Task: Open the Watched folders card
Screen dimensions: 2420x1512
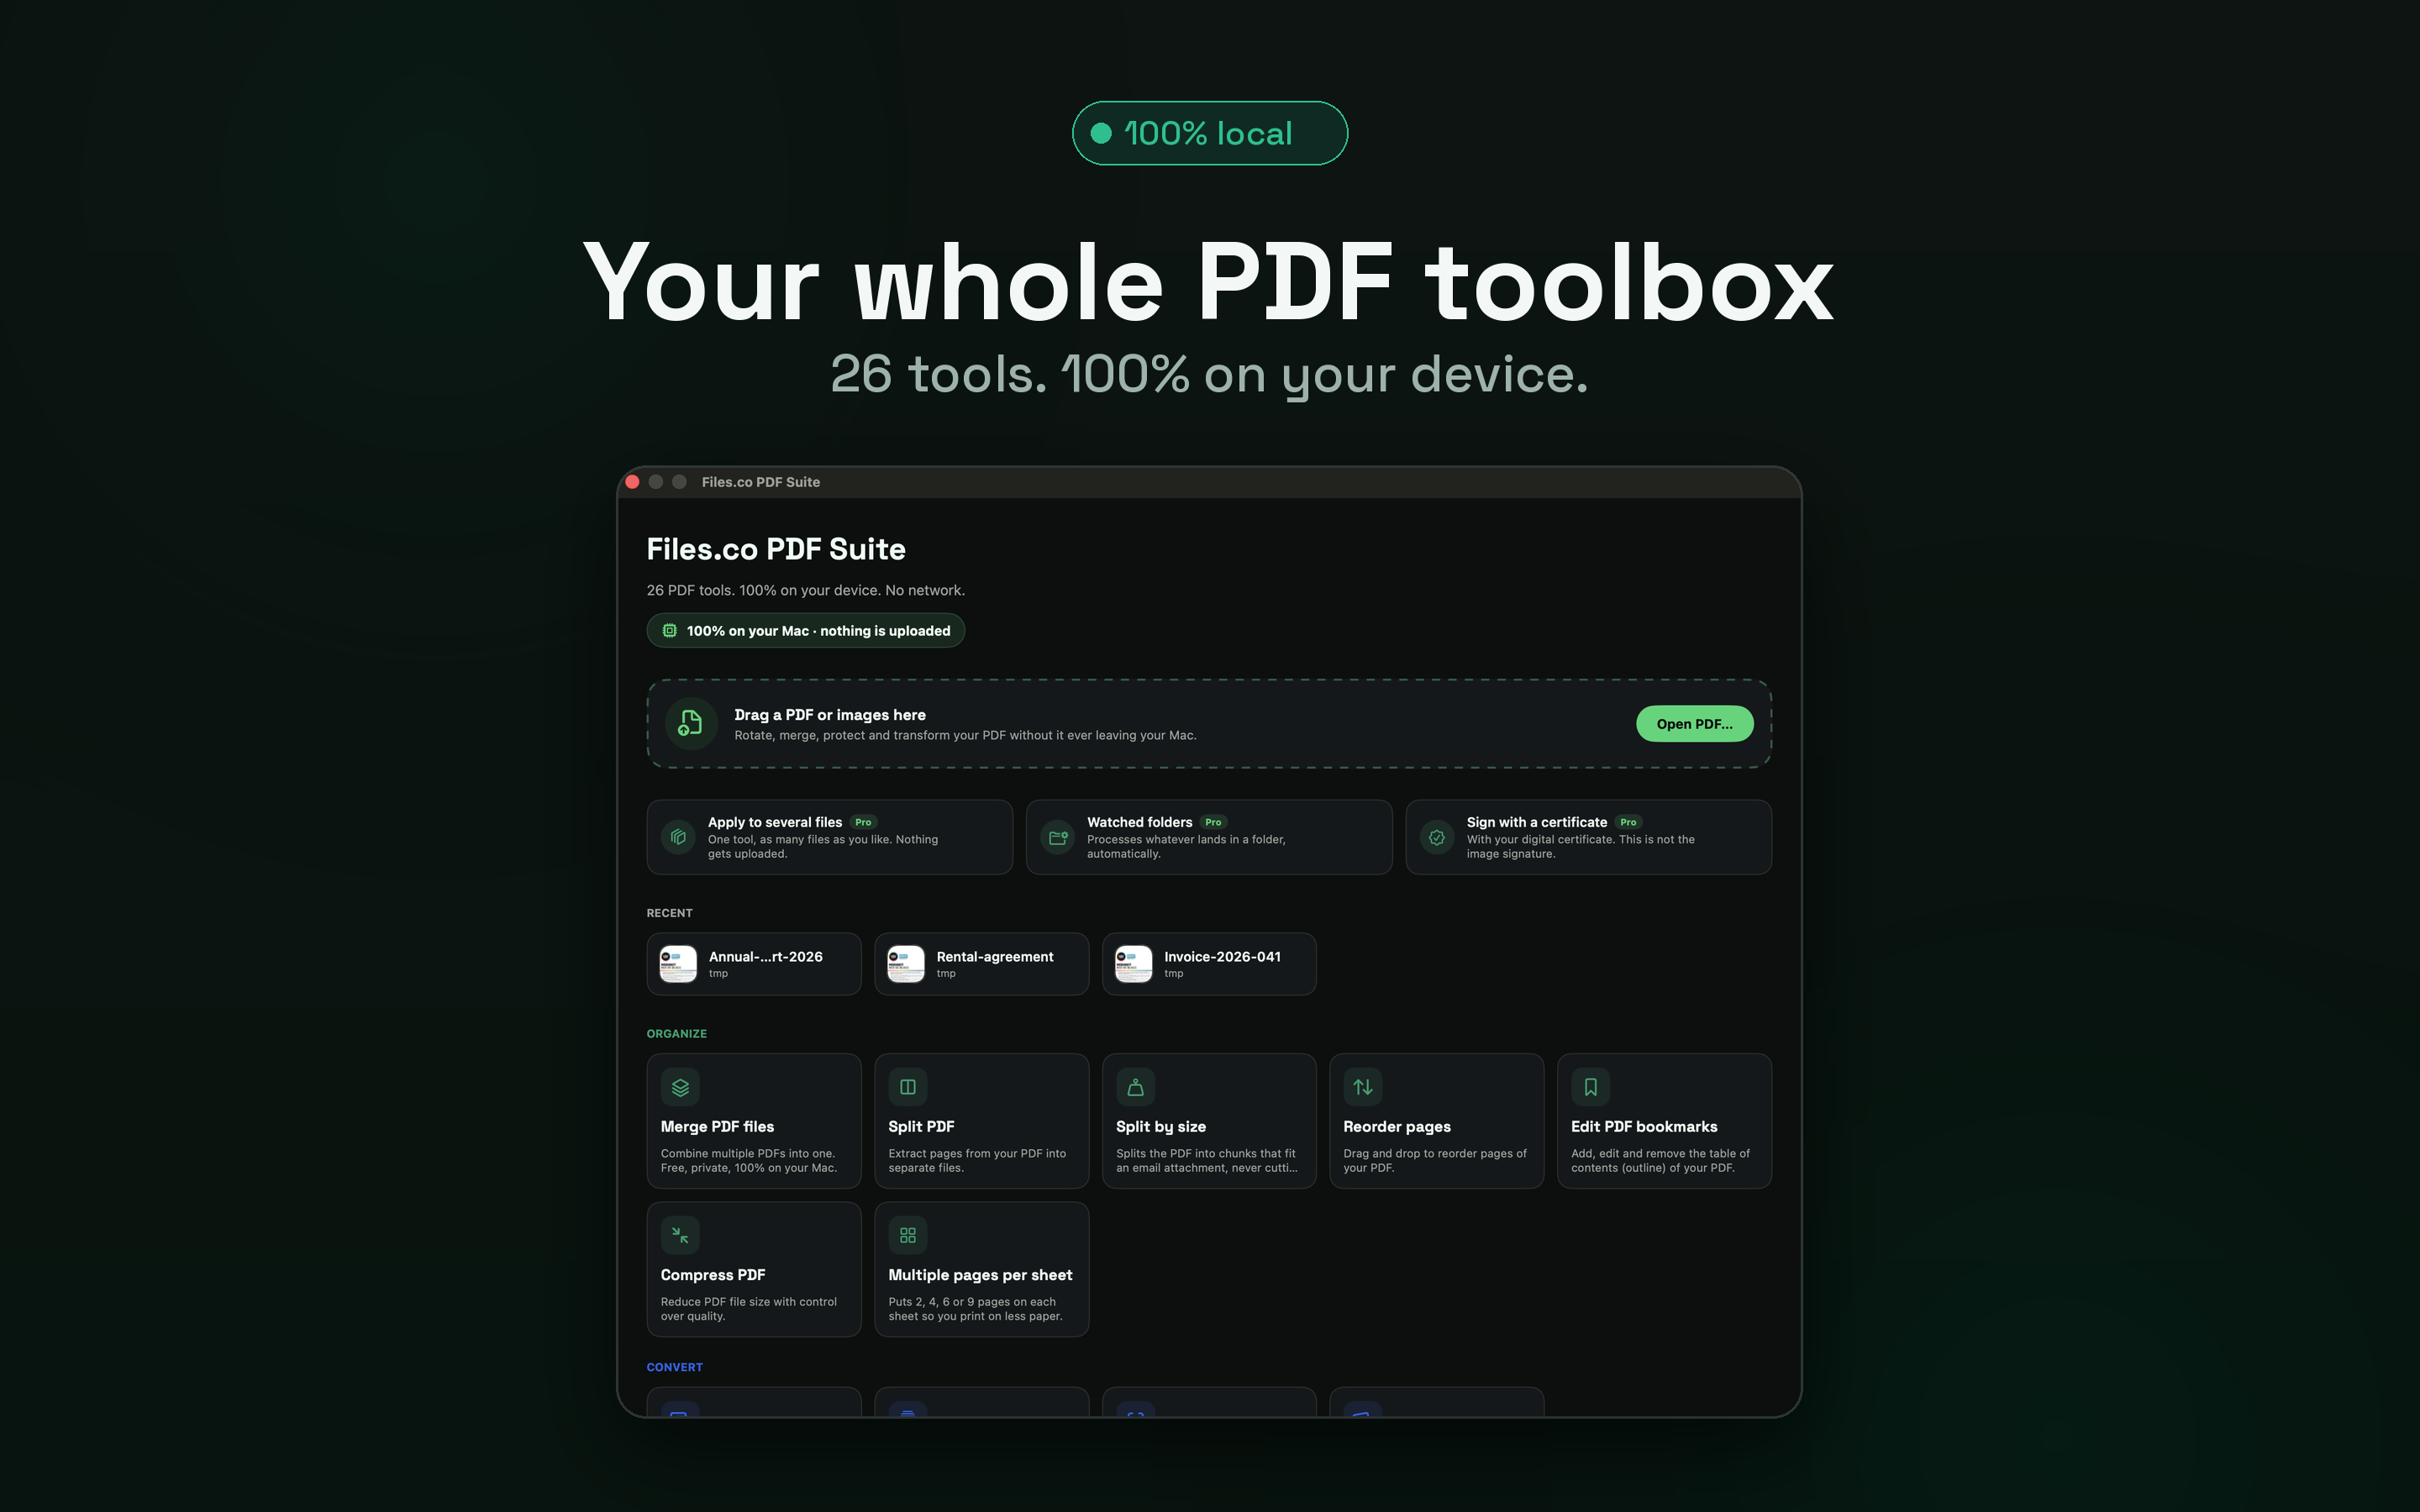Action: point(1208,837)
